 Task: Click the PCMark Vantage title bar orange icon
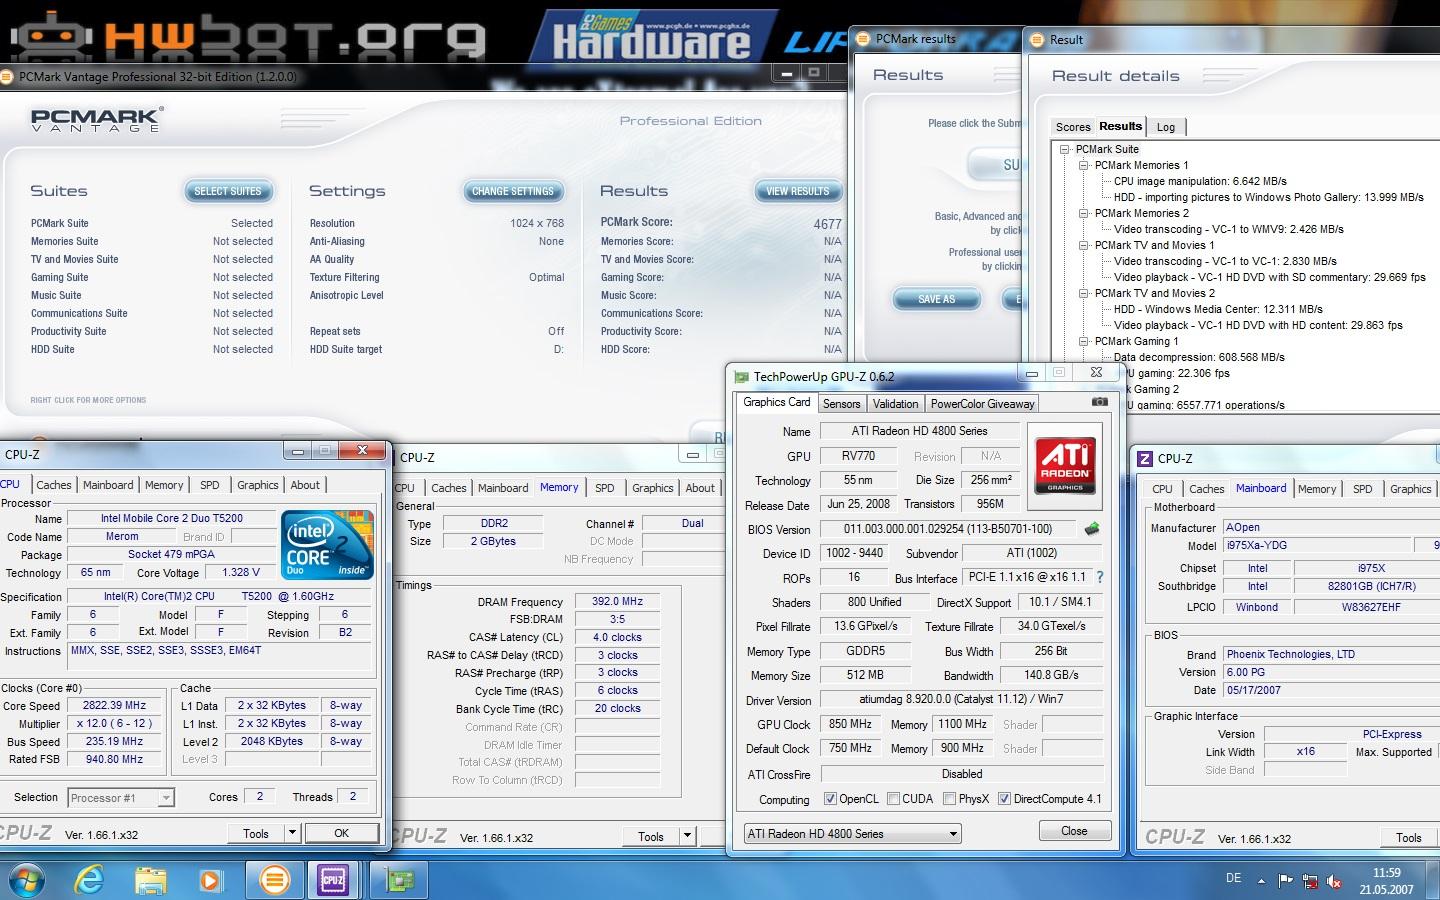9,76
